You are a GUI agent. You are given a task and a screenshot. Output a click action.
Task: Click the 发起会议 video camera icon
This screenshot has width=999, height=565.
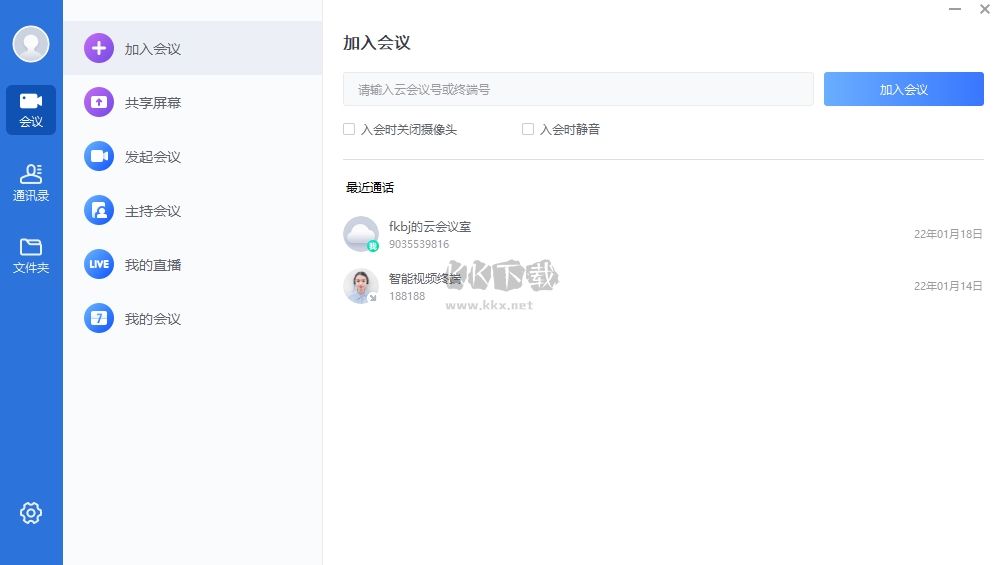tap(99, 156)
